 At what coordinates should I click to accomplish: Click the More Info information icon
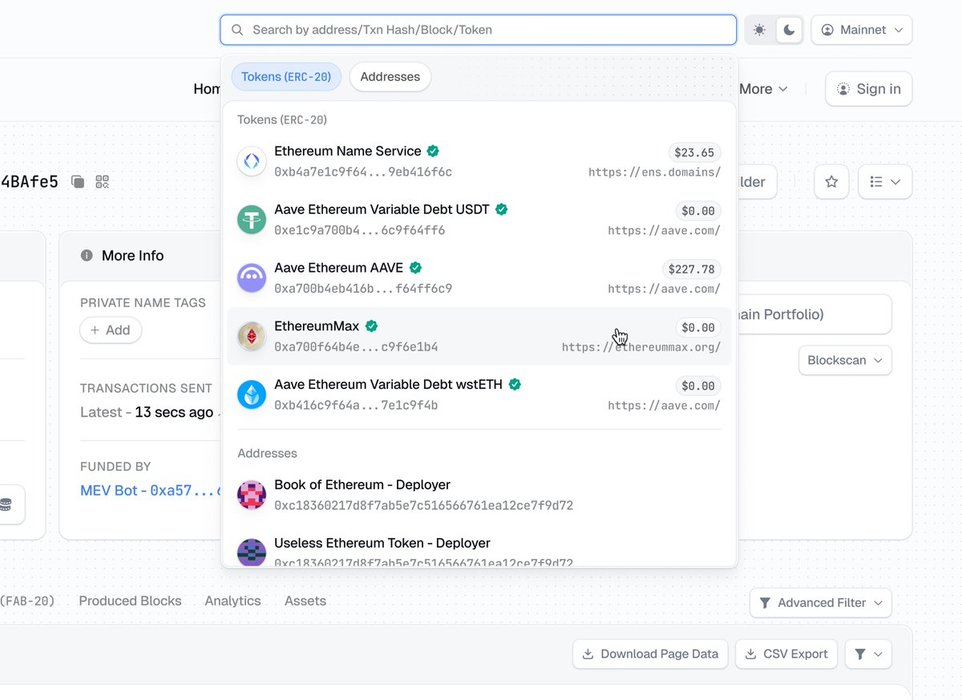(x=87, y=255)
